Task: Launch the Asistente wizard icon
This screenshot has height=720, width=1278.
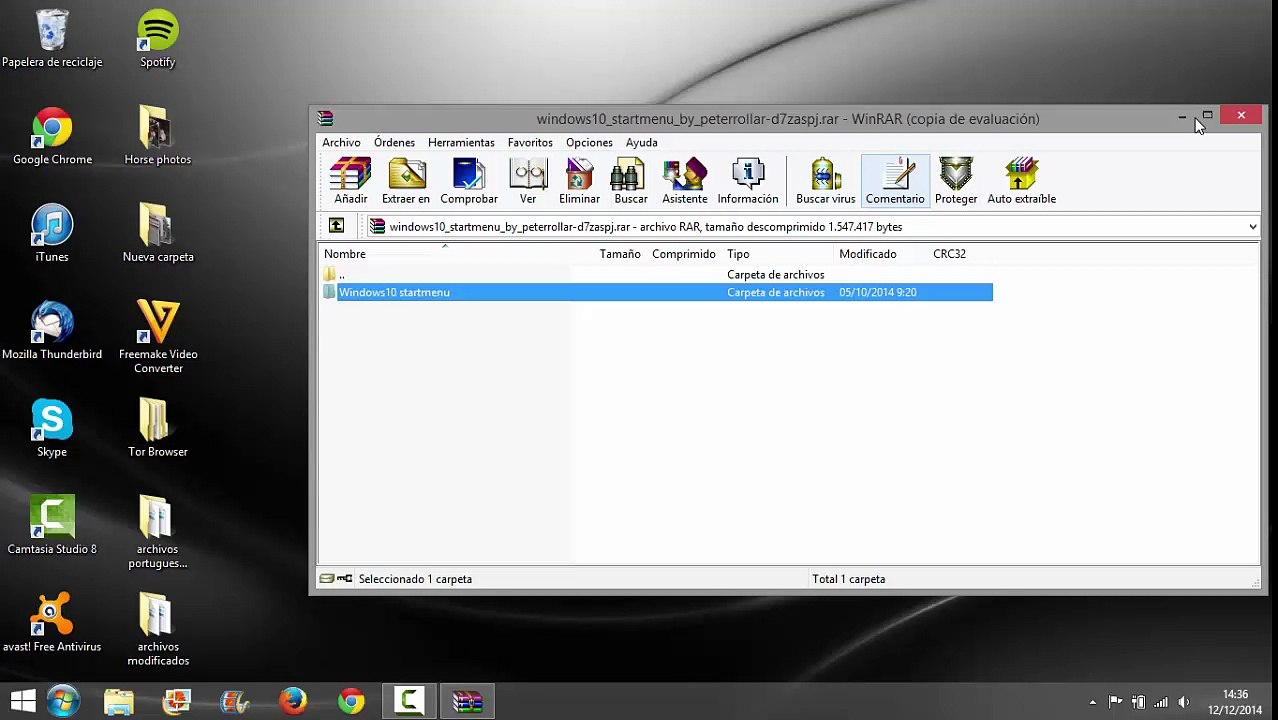Action: point(684,181)
